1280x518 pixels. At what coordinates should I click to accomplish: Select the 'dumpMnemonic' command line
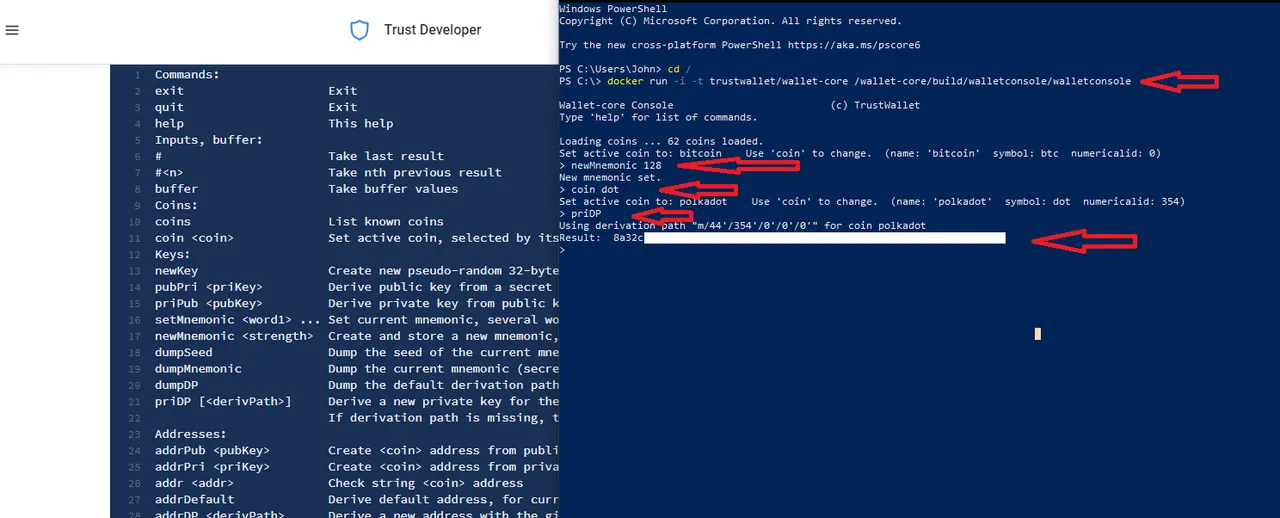click(x=198, y=368)
